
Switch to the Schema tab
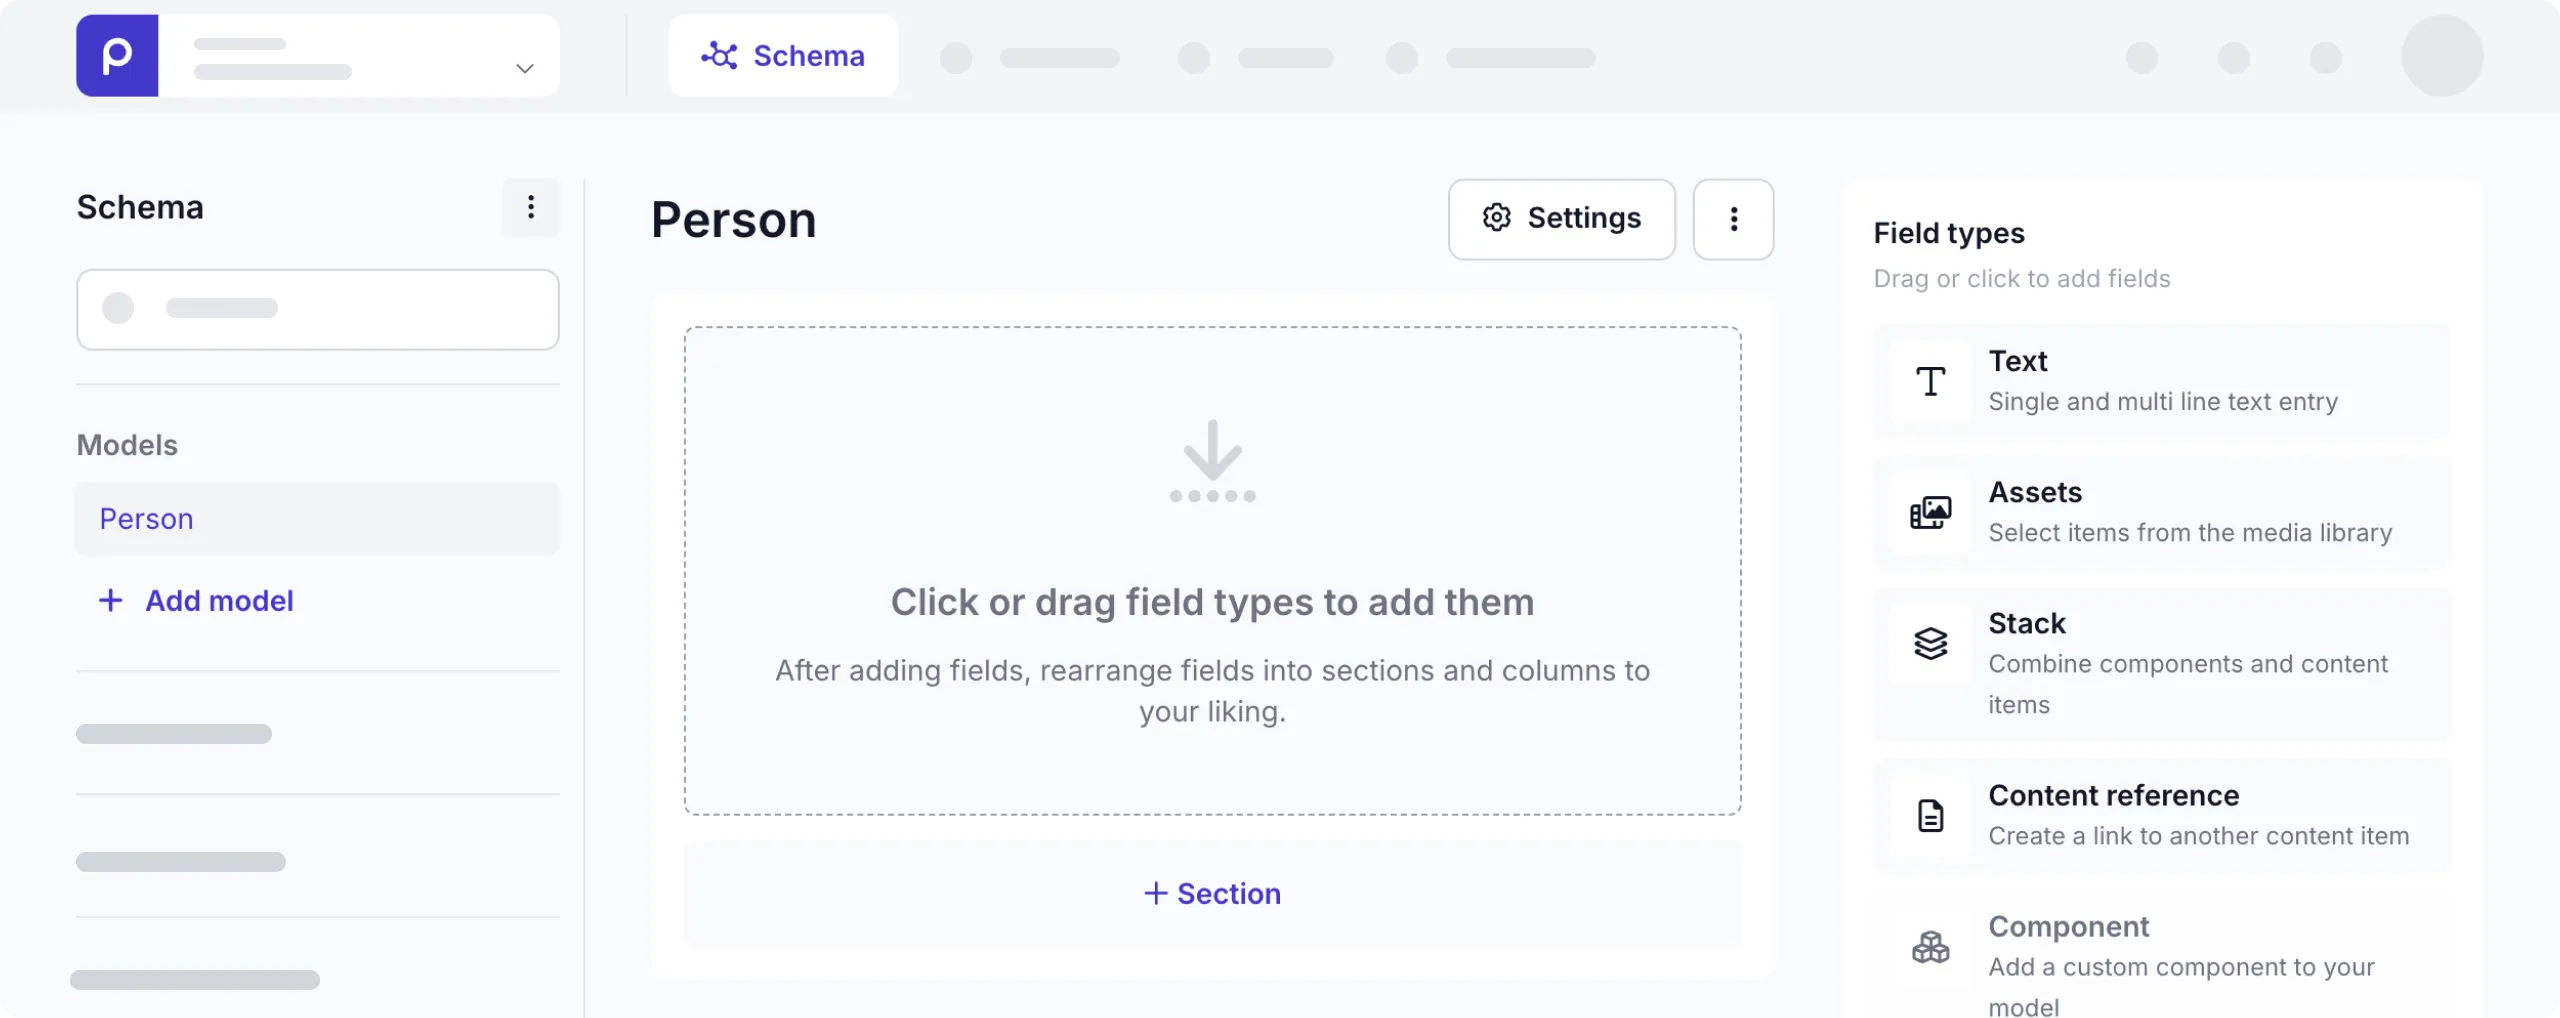click(783, 56)
